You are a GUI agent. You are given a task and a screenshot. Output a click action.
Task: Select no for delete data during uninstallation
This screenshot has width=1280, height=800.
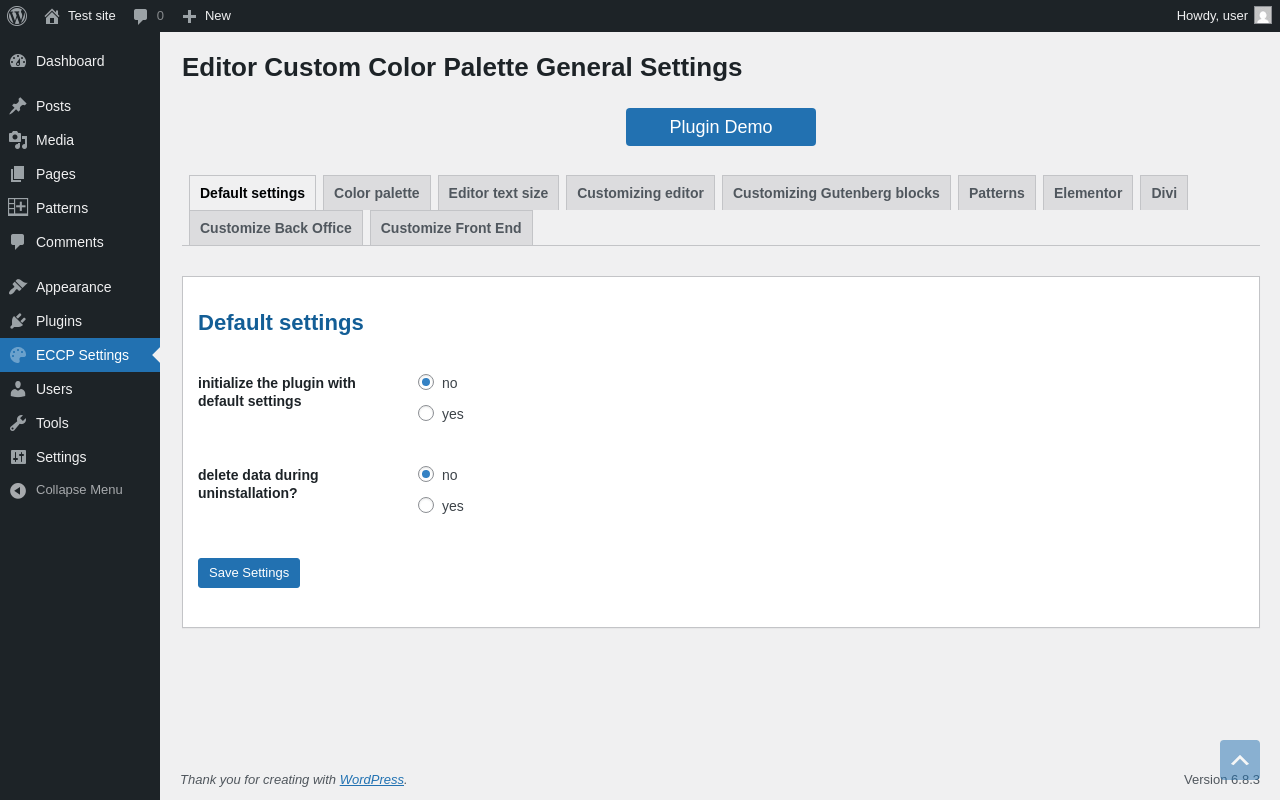[x=426, y=474]
